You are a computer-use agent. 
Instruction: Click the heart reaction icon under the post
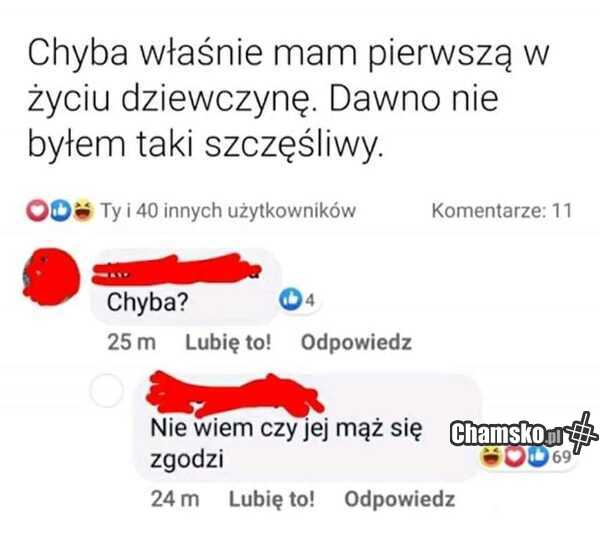pyautogui.click(x=37, y=211)
